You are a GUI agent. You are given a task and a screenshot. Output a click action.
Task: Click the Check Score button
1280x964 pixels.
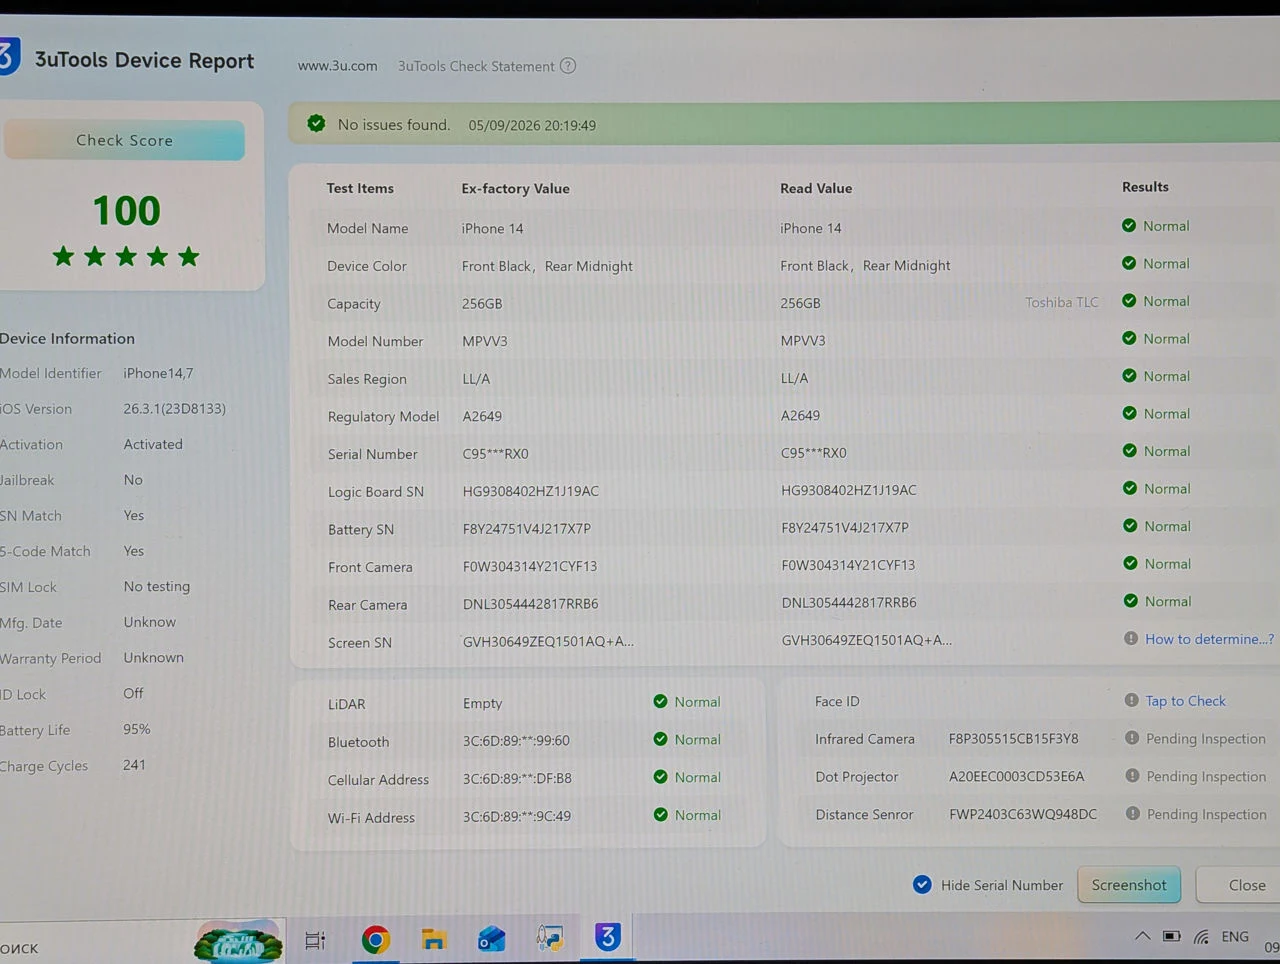coord(125,140)
